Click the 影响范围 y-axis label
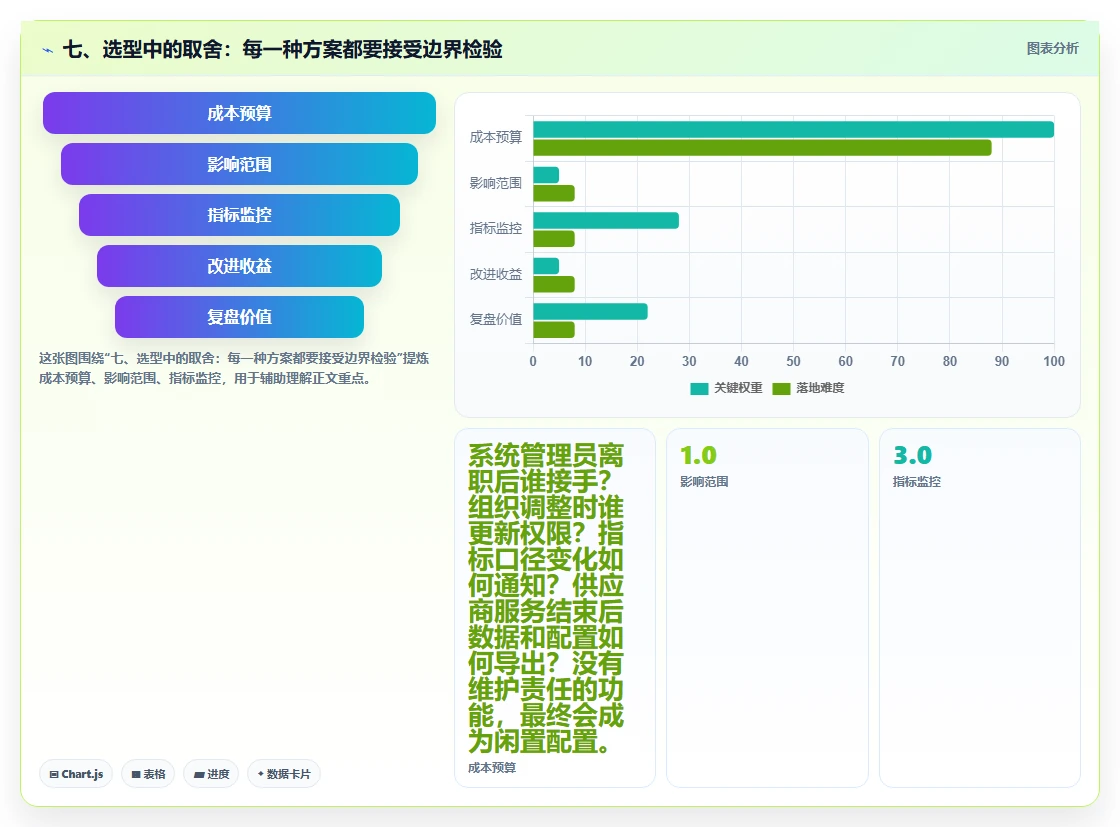This screenshot has width=1120, height=827. click(496, 183)
